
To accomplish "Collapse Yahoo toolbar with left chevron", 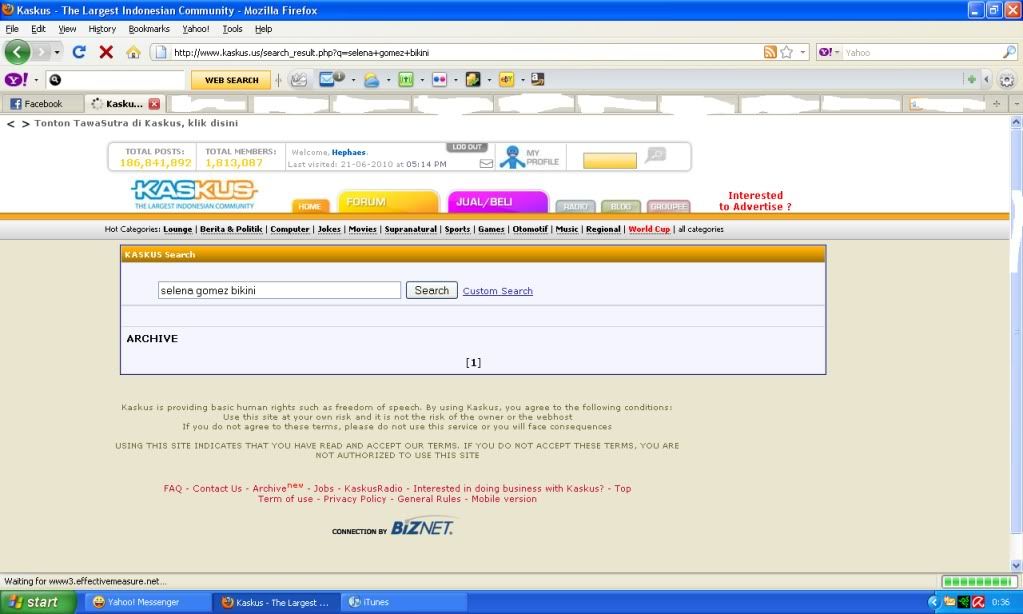I will [986, 80].
